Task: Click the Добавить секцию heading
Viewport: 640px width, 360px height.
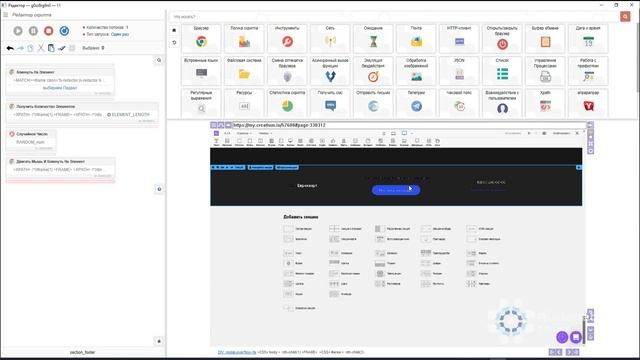Action: [x=301, y=217]
